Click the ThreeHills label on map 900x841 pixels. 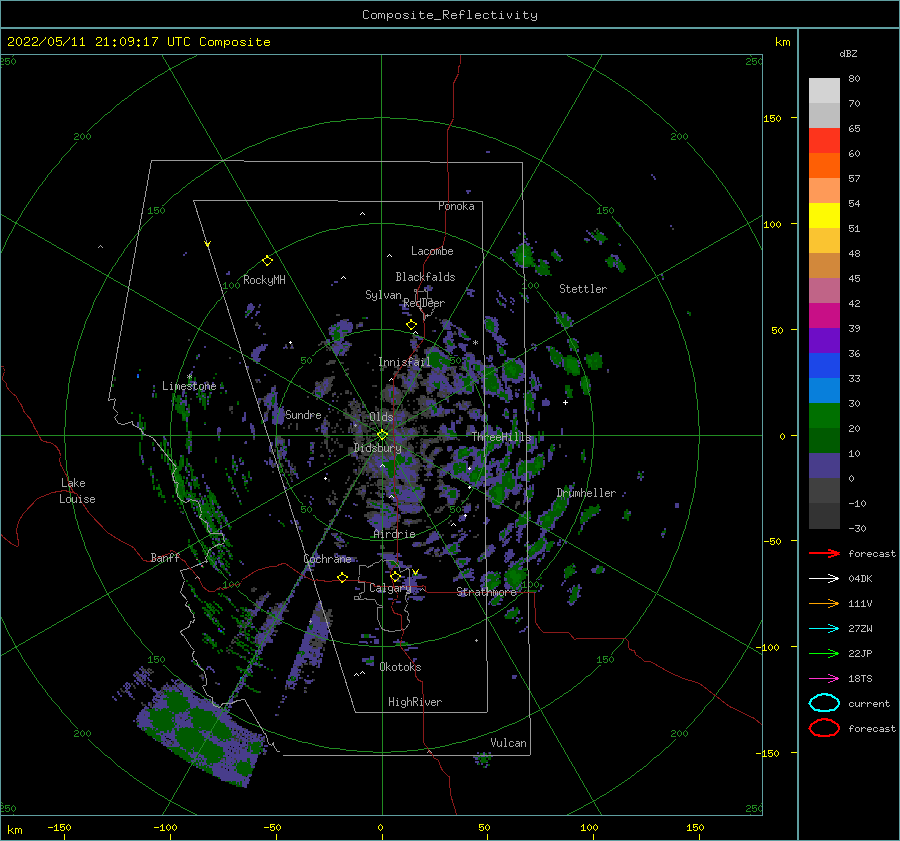pyautogui.click(x=501, y=437)
